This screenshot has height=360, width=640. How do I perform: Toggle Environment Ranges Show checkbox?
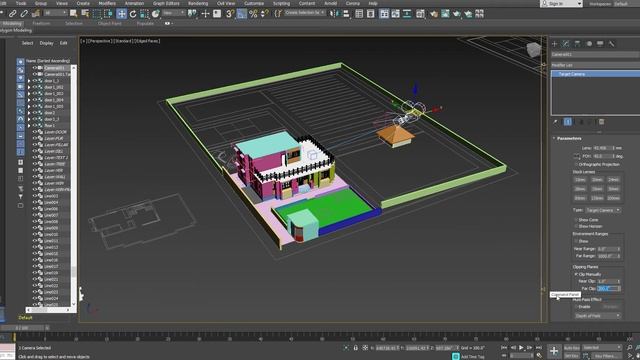pyautogui.click(x=576, y=241)
